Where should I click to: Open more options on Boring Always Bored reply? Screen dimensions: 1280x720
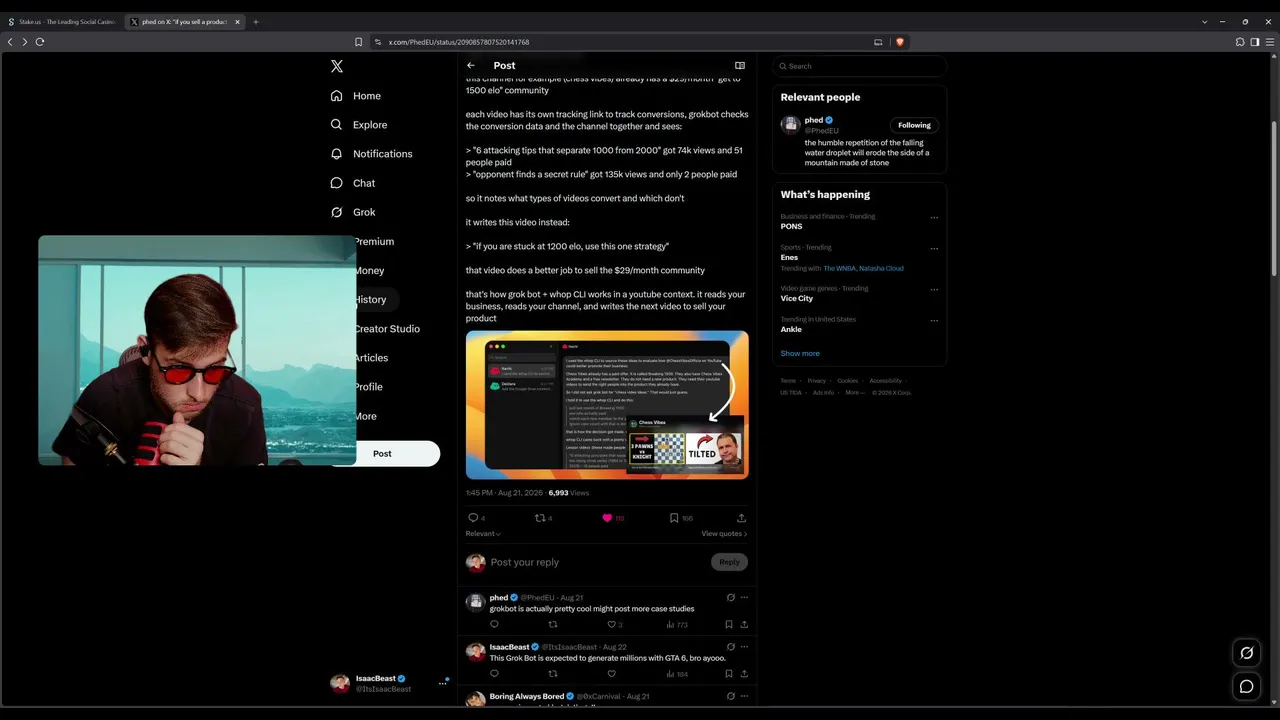click(x=744, y=696)
